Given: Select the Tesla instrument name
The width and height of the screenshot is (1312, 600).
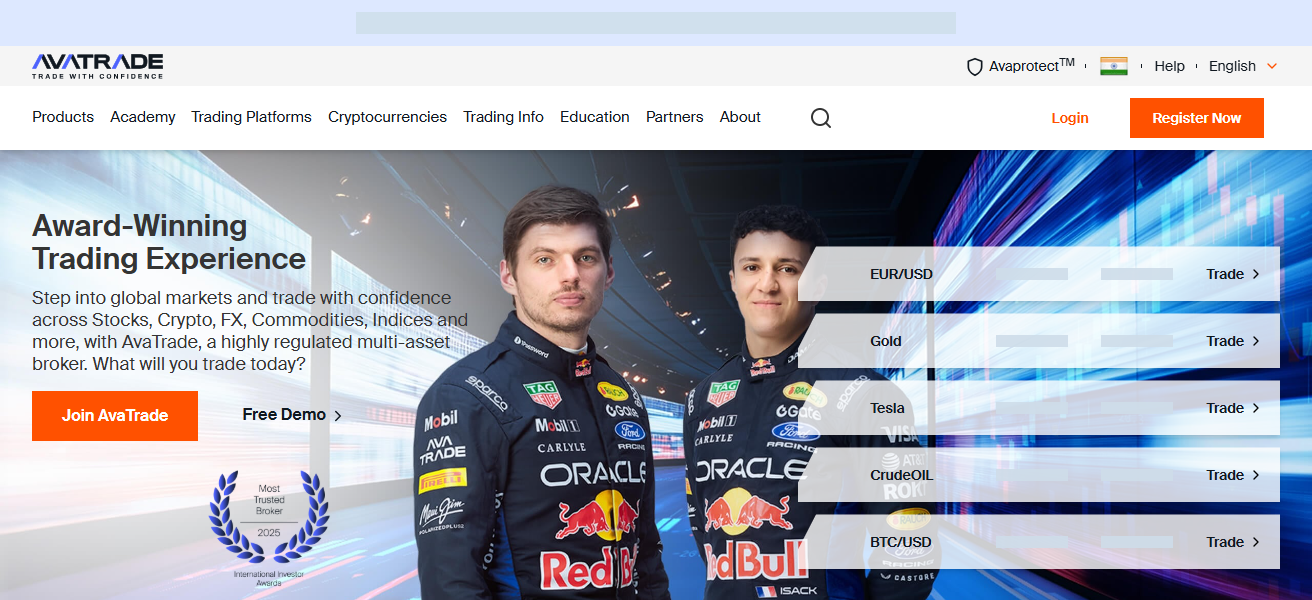Looking at the screenshot, I should 887,408.
